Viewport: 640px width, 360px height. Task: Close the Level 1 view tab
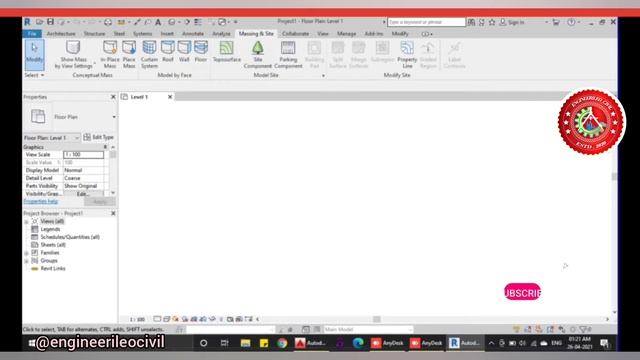click(170, 97)
